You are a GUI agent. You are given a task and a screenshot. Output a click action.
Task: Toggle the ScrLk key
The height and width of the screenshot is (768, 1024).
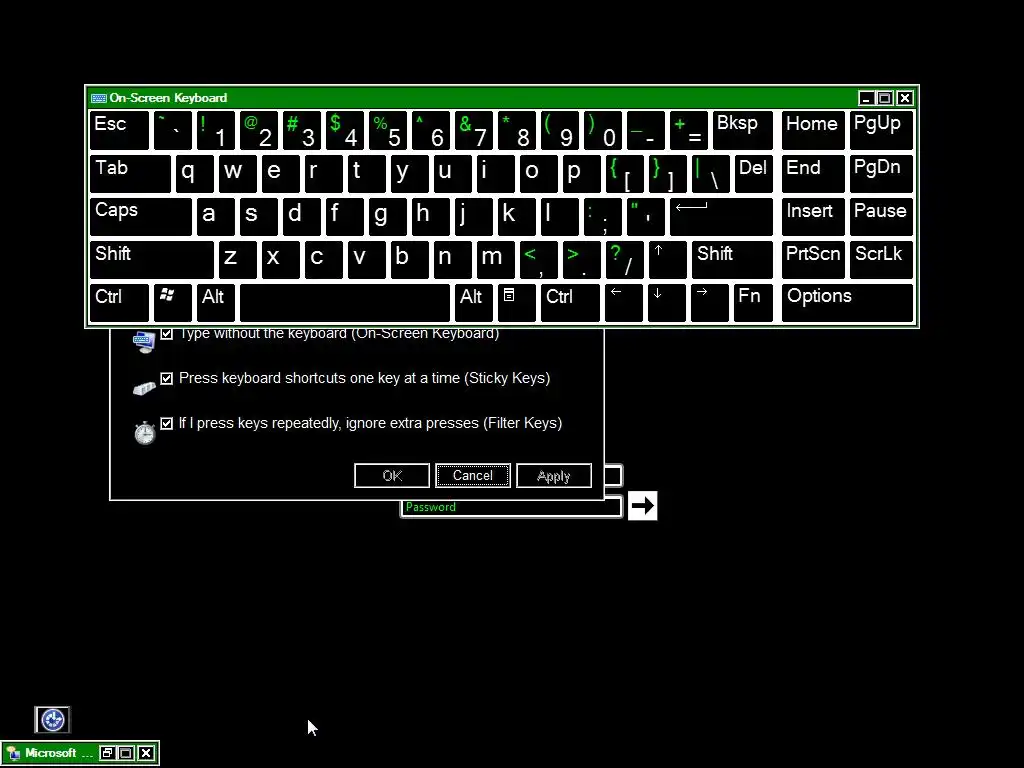(882, 259)
